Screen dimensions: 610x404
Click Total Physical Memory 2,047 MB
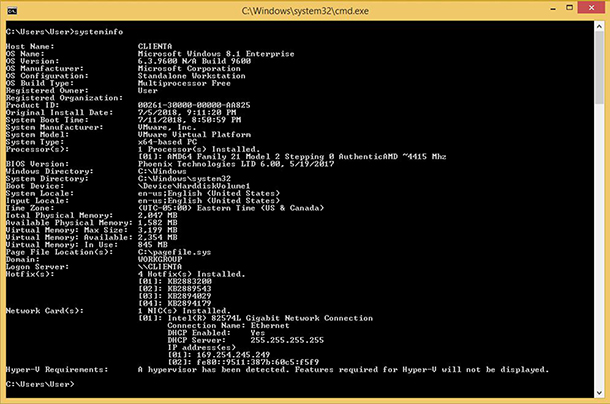[x=158, y=216]
